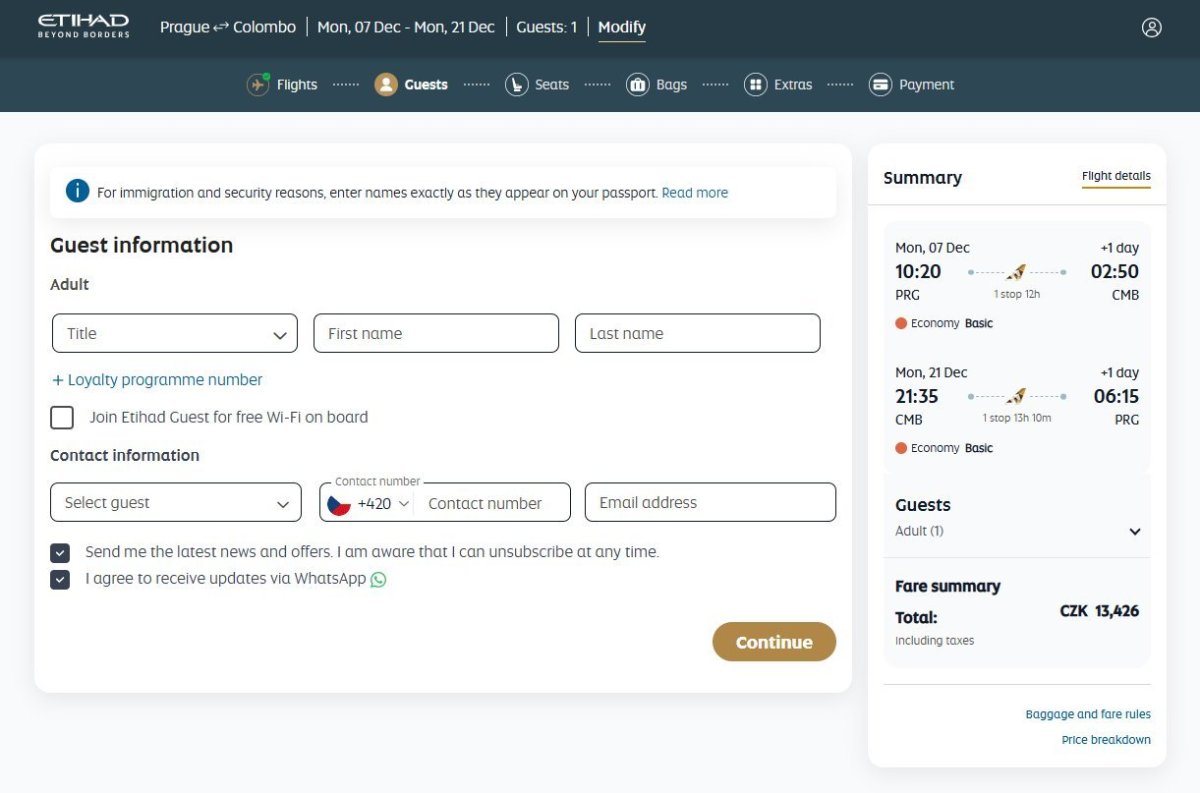Click the Continue button

774,642
